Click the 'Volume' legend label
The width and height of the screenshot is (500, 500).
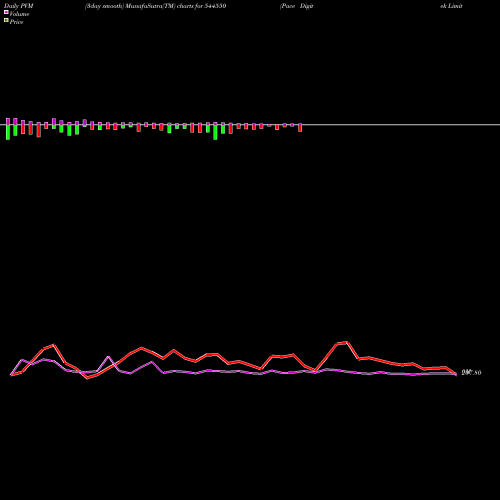[19, 14]
